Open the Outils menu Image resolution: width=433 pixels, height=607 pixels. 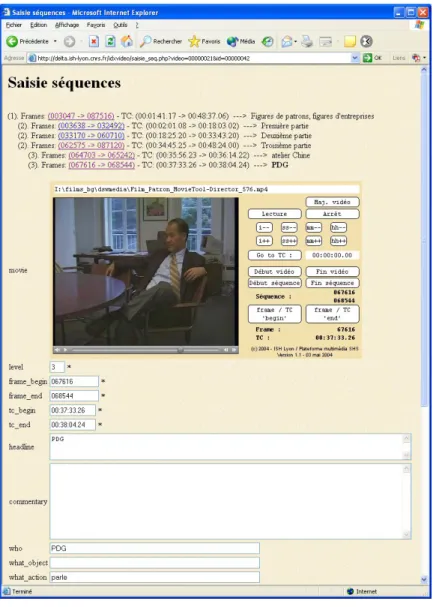coord(120,25)
